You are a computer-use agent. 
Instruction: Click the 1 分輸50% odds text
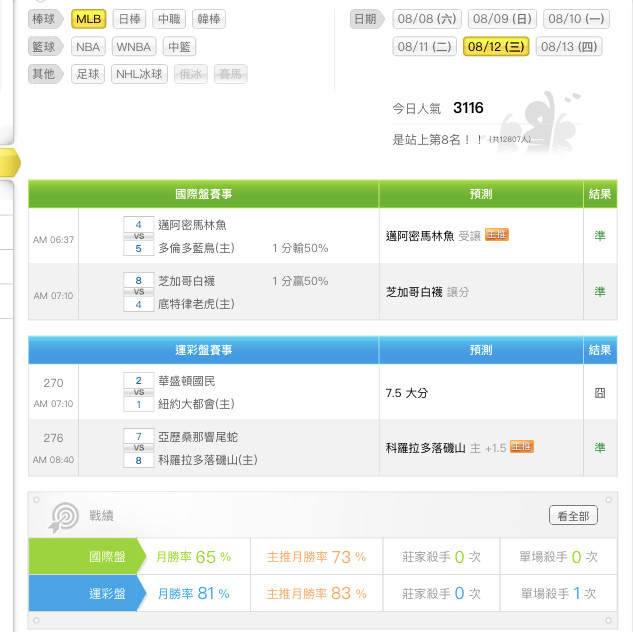pos(300,248)
